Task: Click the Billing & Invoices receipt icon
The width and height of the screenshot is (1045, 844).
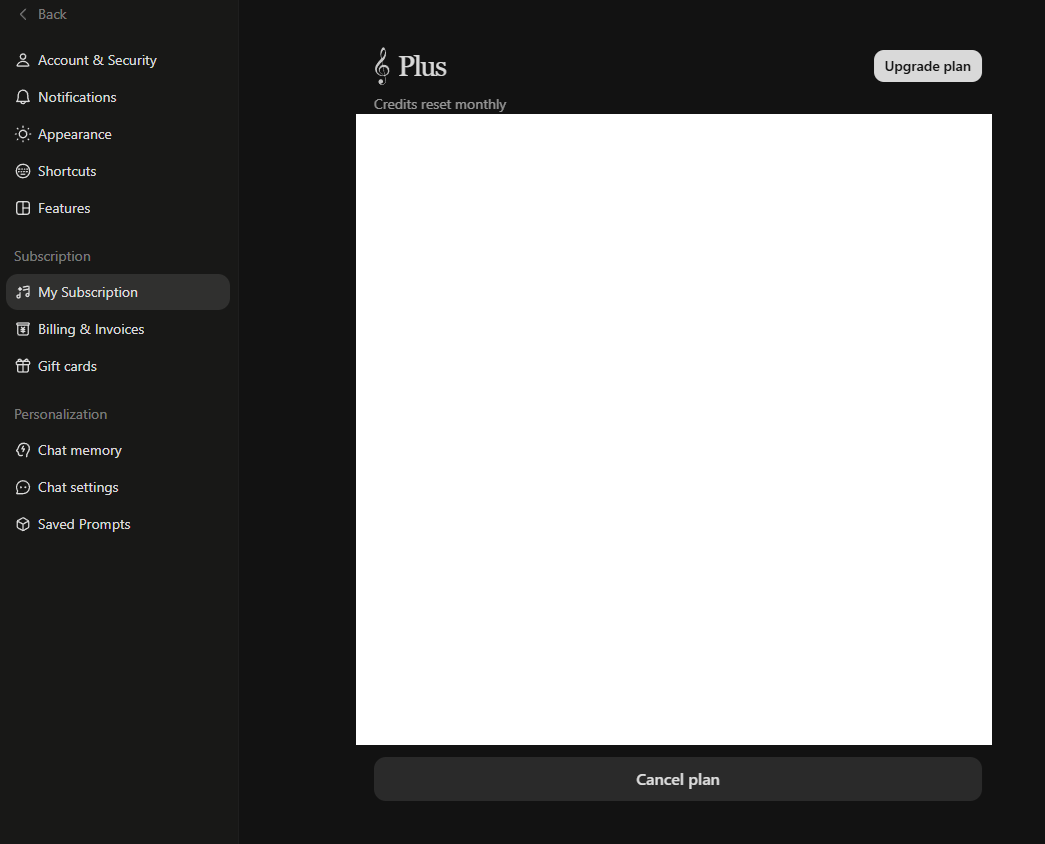Action: coord(23,329)
